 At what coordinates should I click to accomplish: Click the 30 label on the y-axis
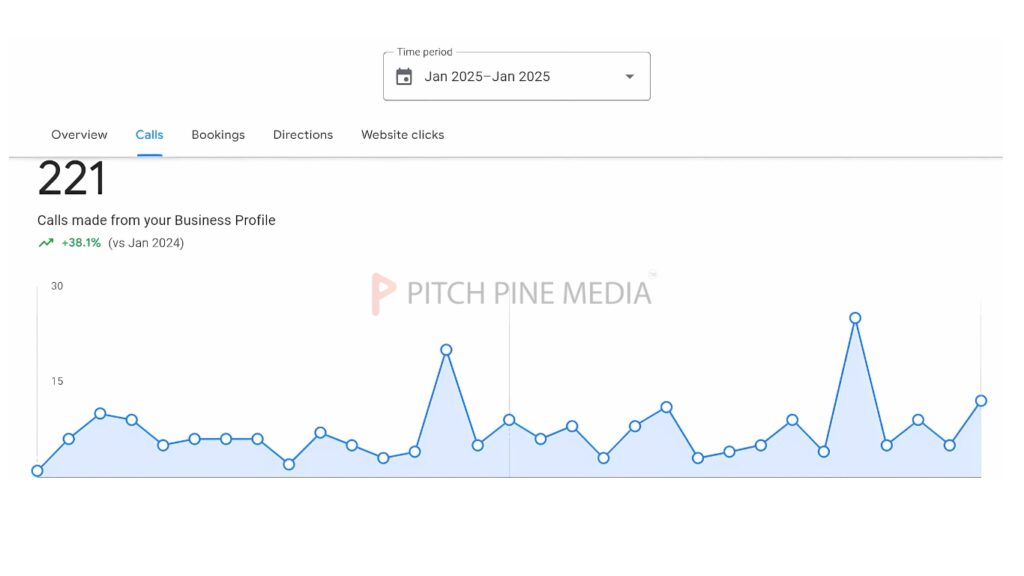coord(57,286)
